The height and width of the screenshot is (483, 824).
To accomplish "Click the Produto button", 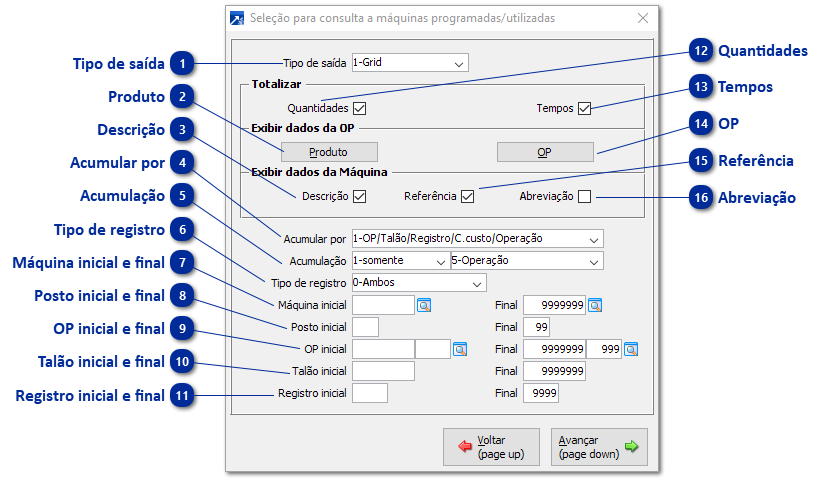I will (329, 152).
